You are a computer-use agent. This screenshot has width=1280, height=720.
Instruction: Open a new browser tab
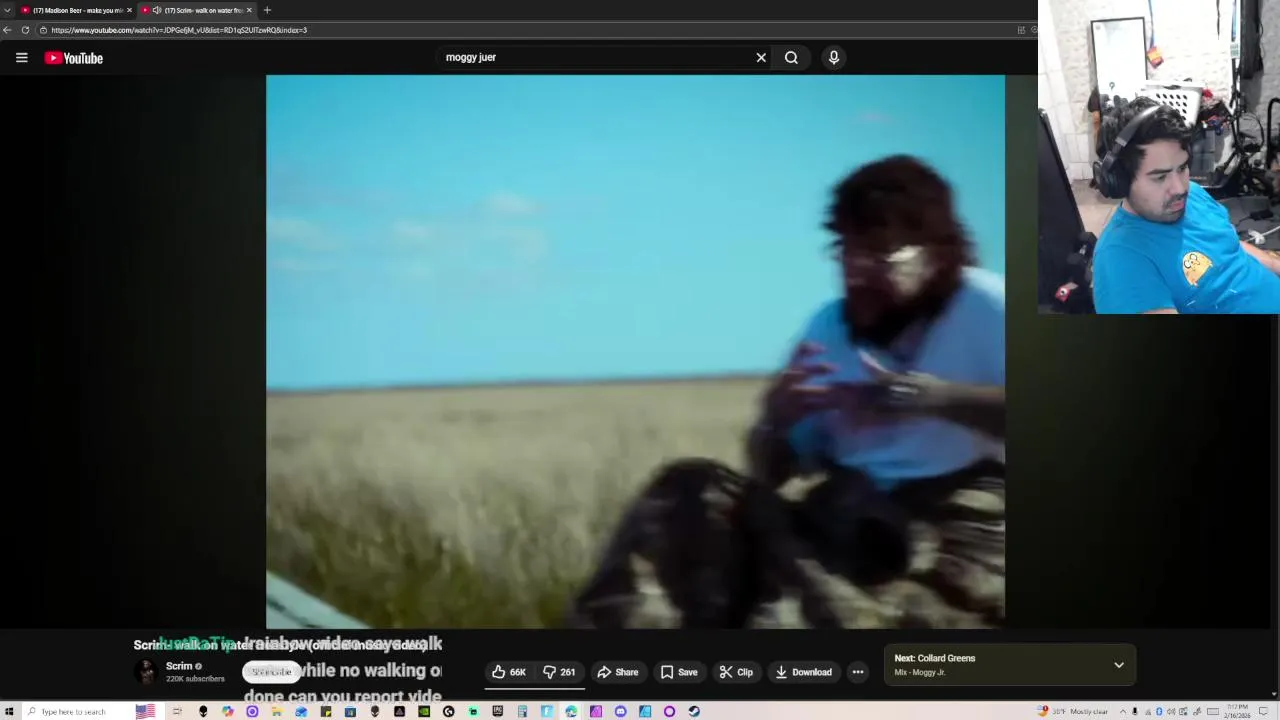(267, 10)
